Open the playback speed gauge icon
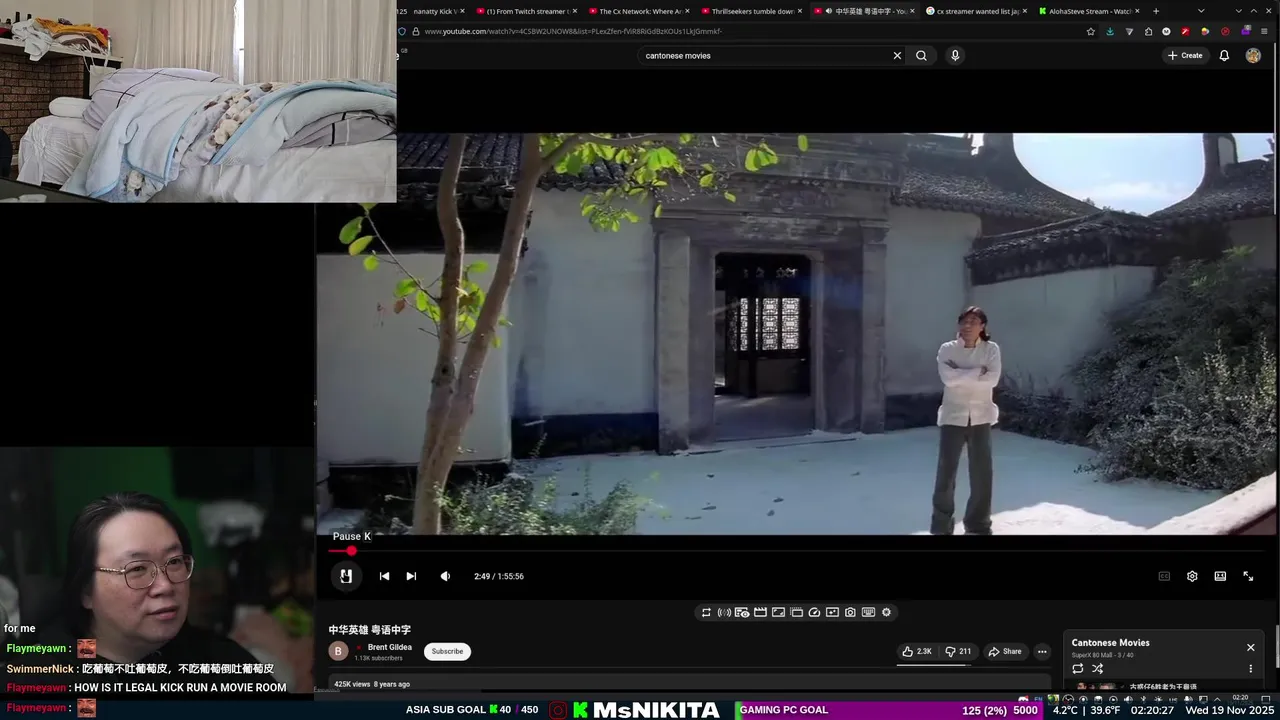The height and width of the screenshot is (720, 1280). [x=814, y=612]
